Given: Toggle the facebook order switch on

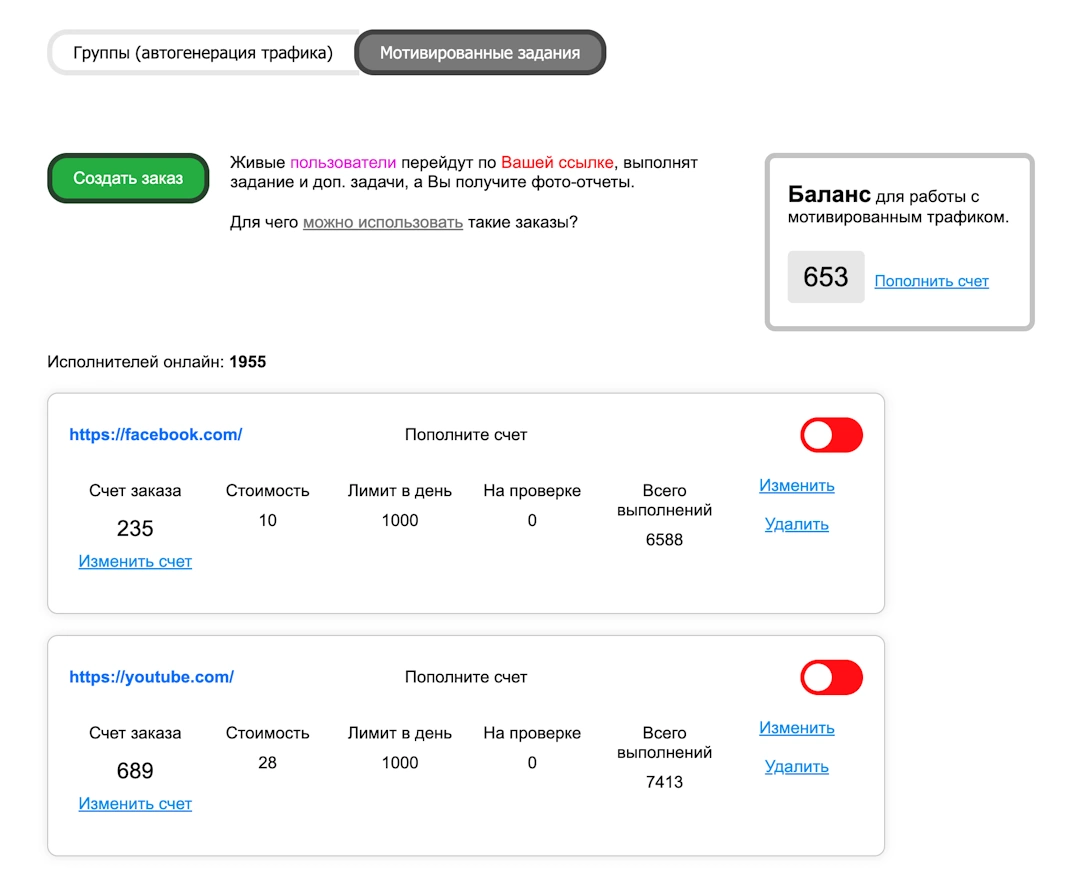Looking at the screenshot, I should click(x=830, y=435).
